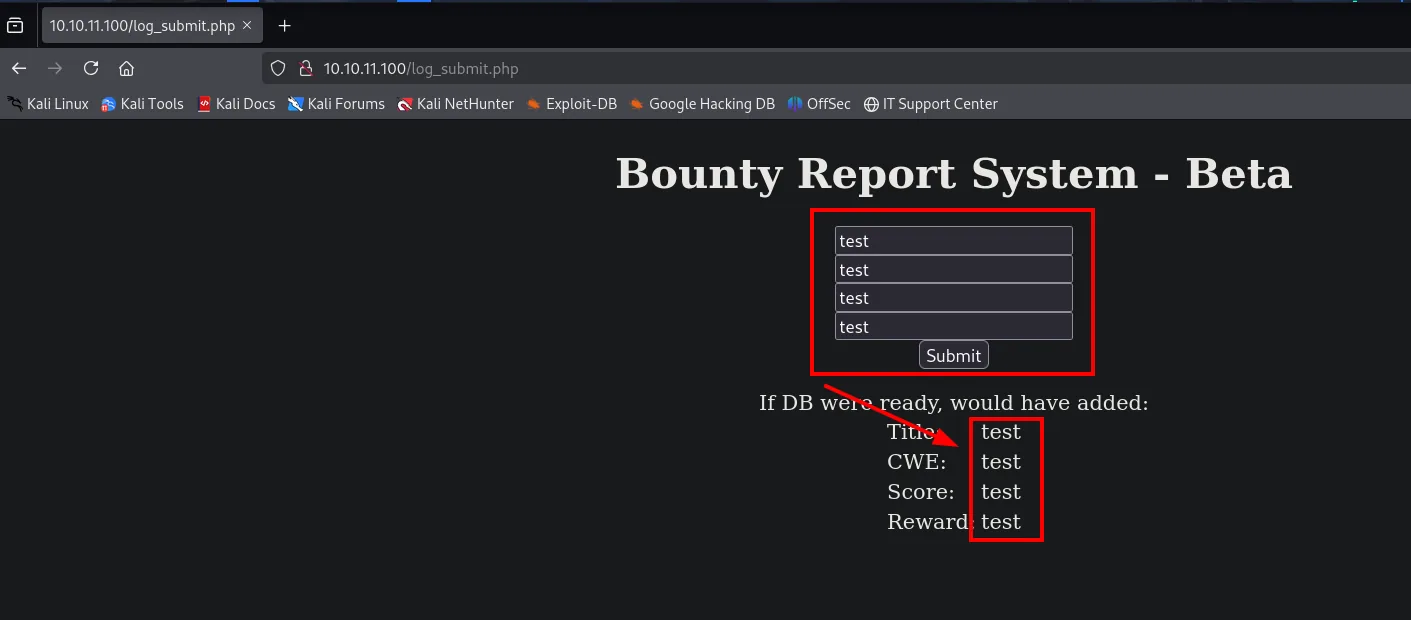
Task: Click the 'If DB were ready' message
Action: pyautogui.click(x=954, y=403)
